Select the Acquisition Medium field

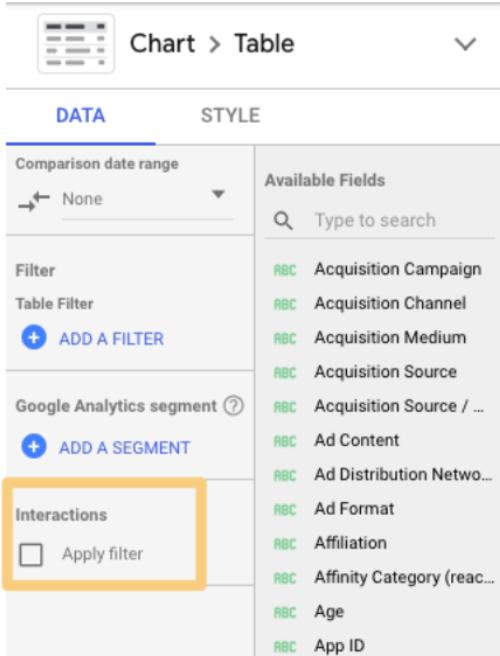390,338
